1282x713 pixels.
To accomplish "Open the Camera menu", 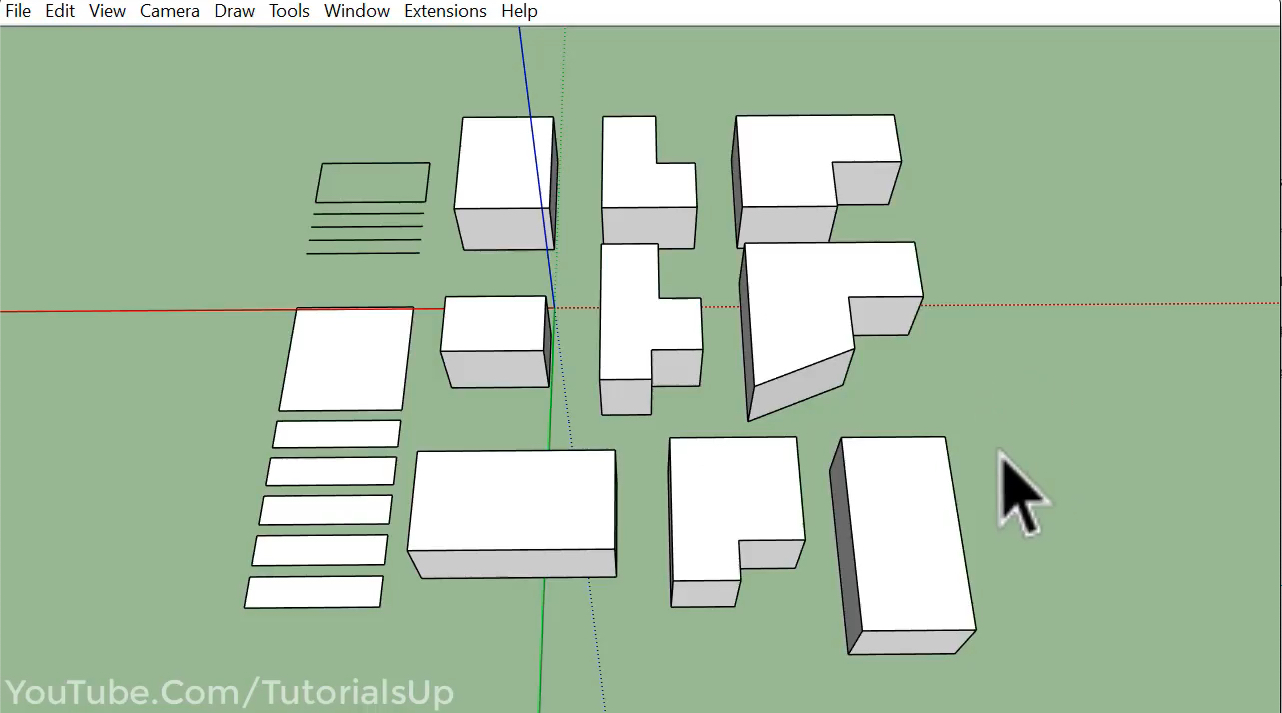I will [x=169, y=11].
